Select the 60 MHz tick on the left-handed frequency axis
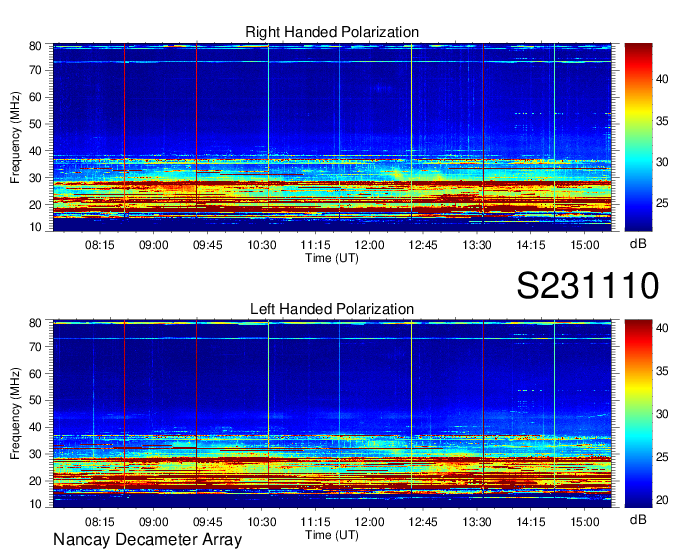 tap(35, 374)
